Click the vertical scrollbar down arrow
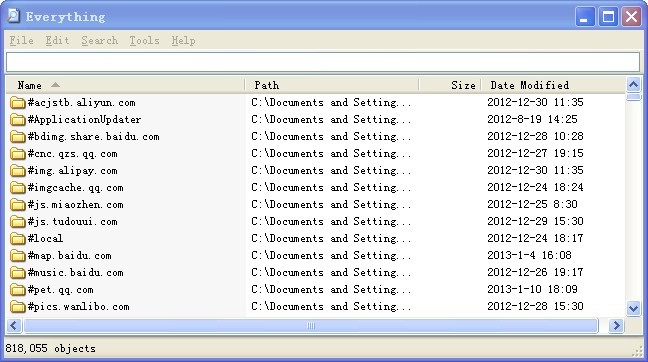This screenshot has height=362, width=648. tap(634, 308)
